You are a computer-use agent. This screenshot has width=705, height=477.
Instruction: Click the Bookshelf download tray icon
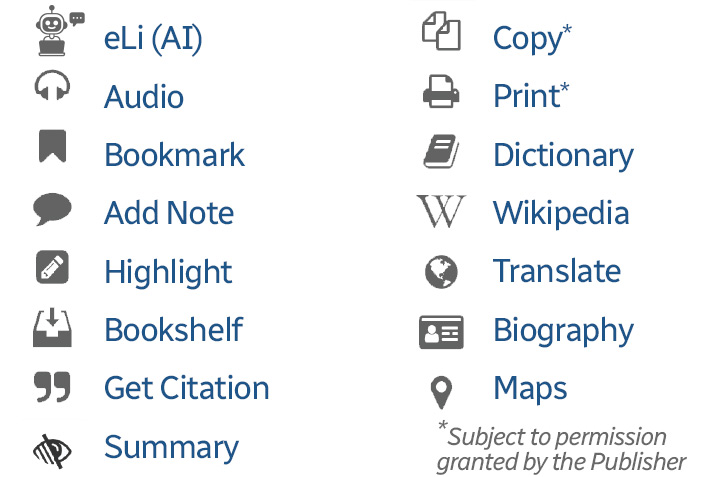click(52, 327)
